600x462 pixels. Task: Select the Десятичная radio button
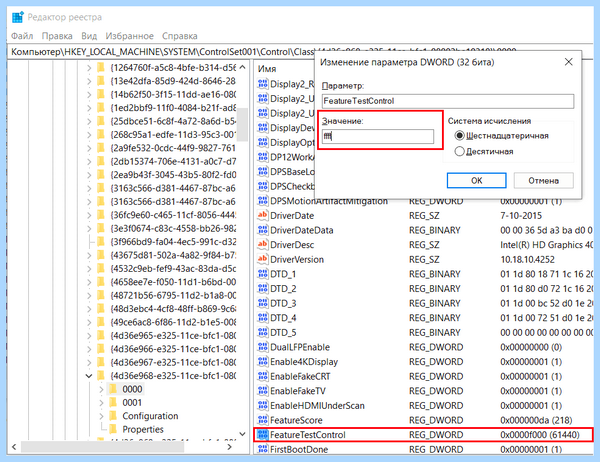tap(459, 151)
